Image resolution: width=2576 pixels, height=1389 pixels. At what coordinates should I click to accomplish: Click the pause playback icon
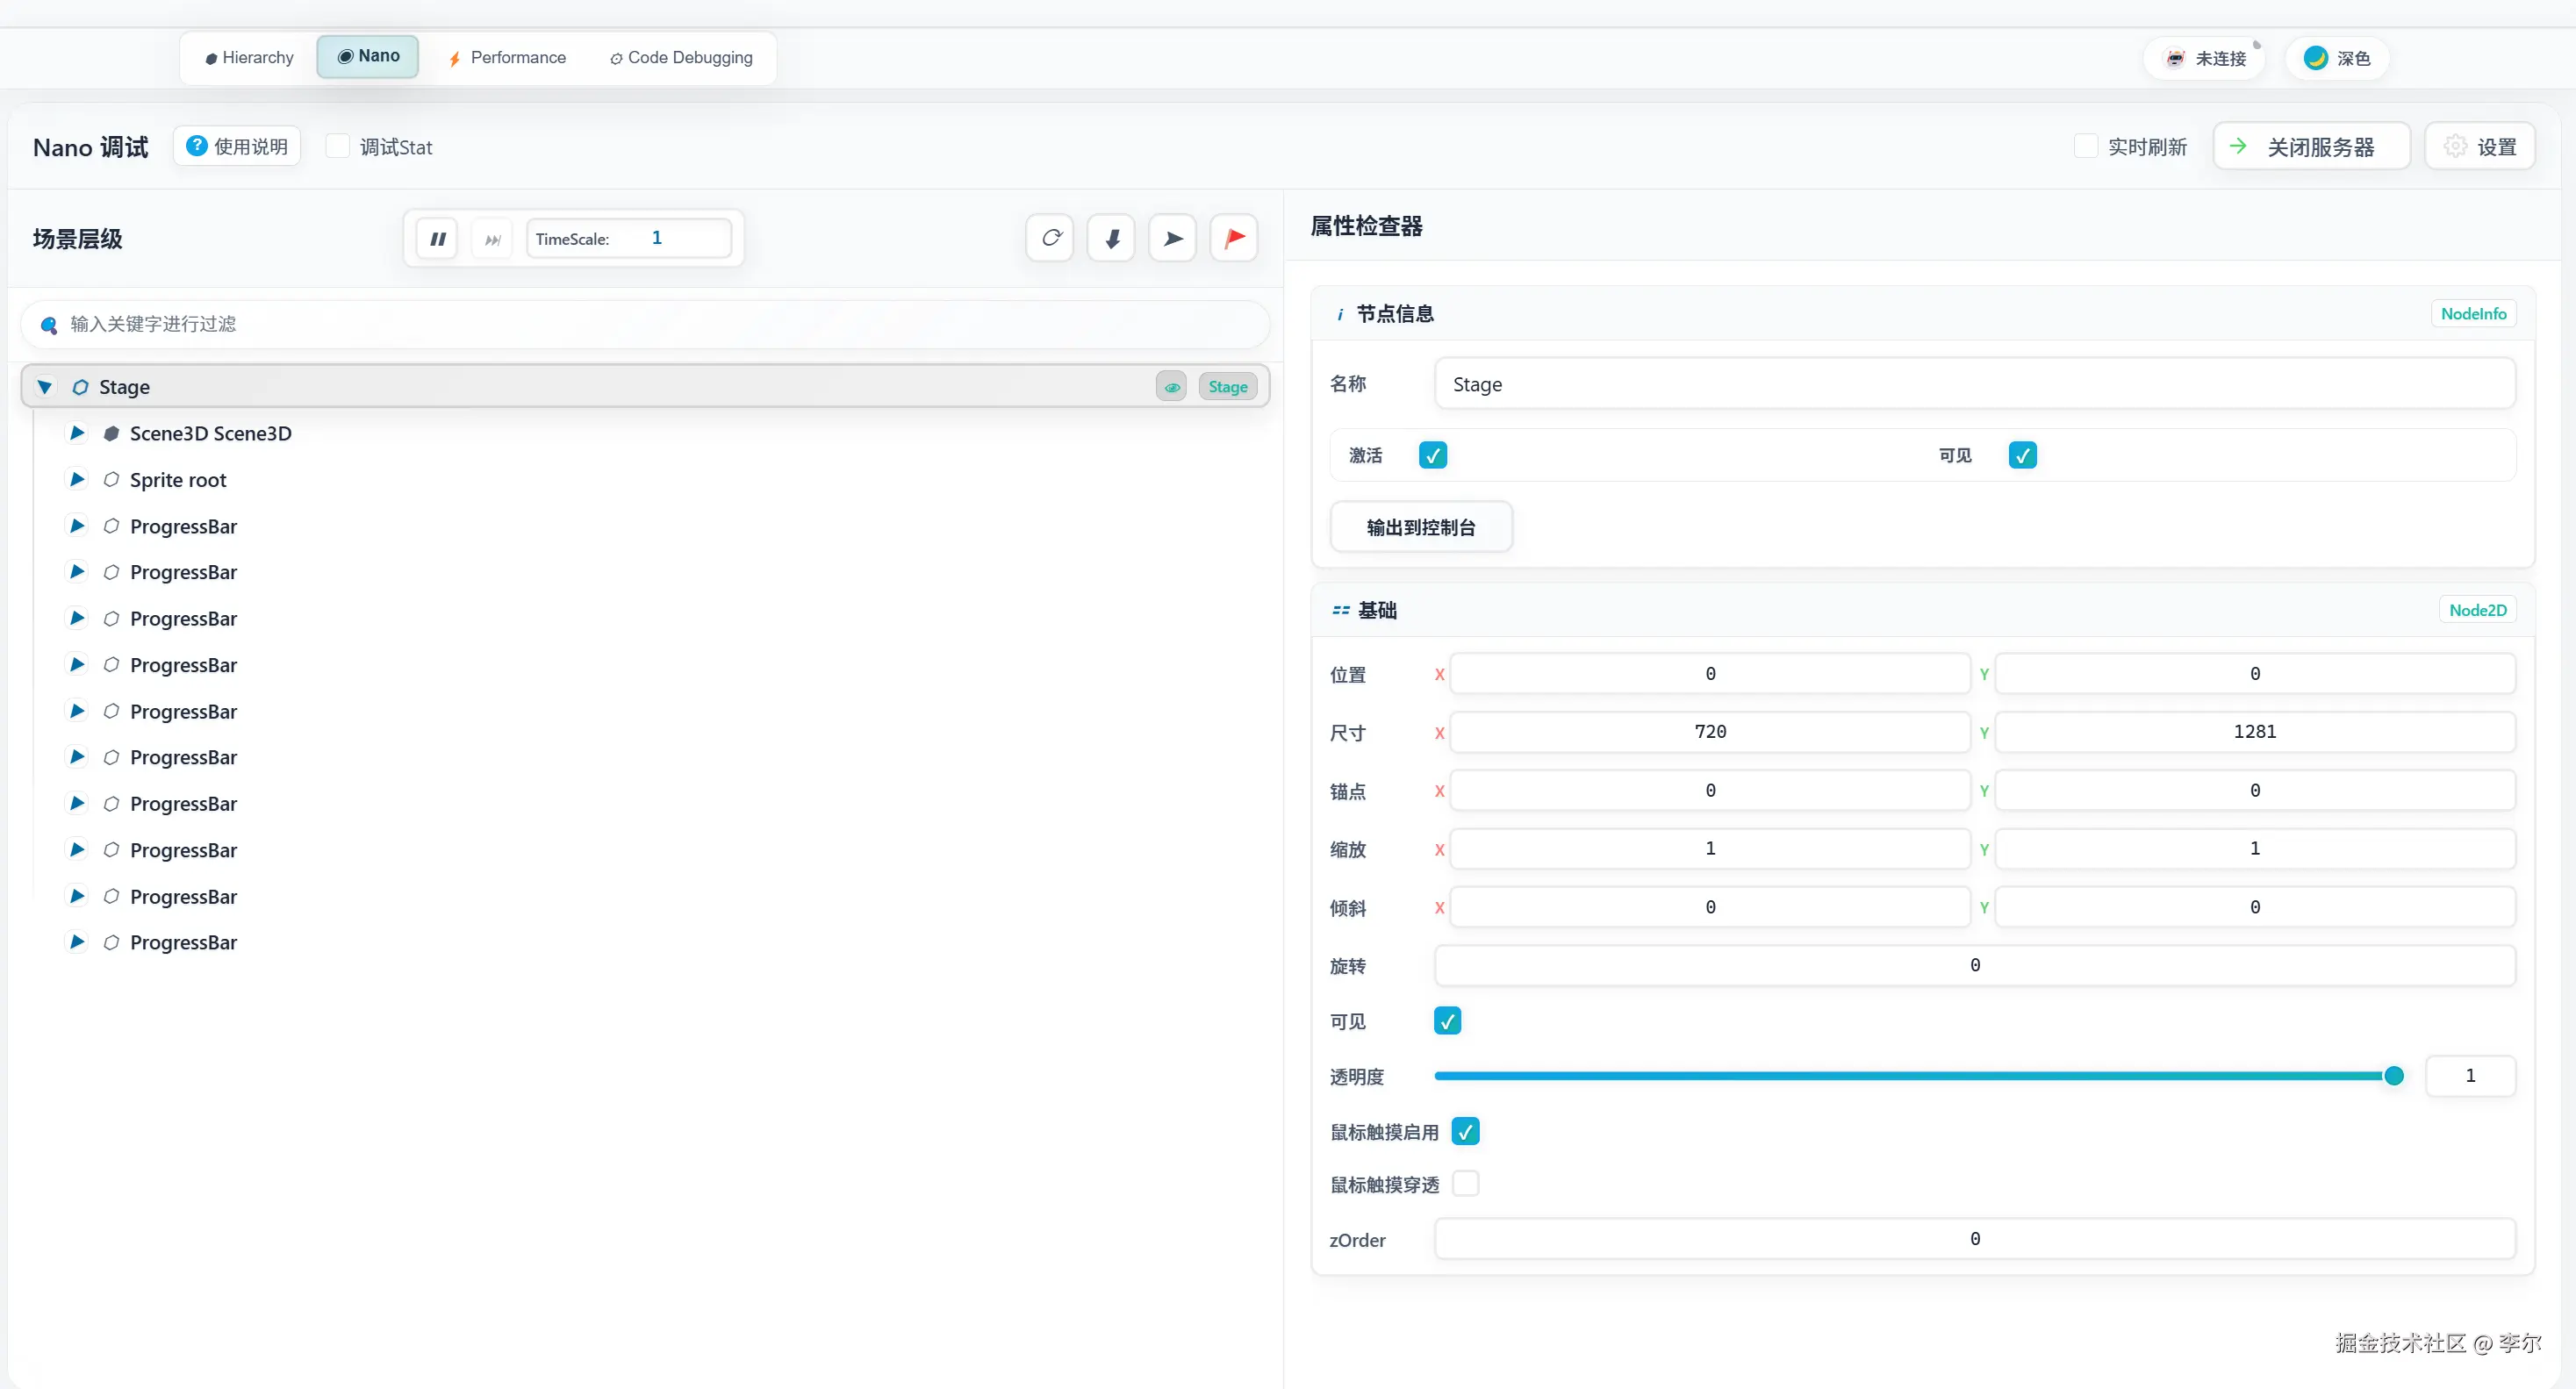tap(437, 239)
